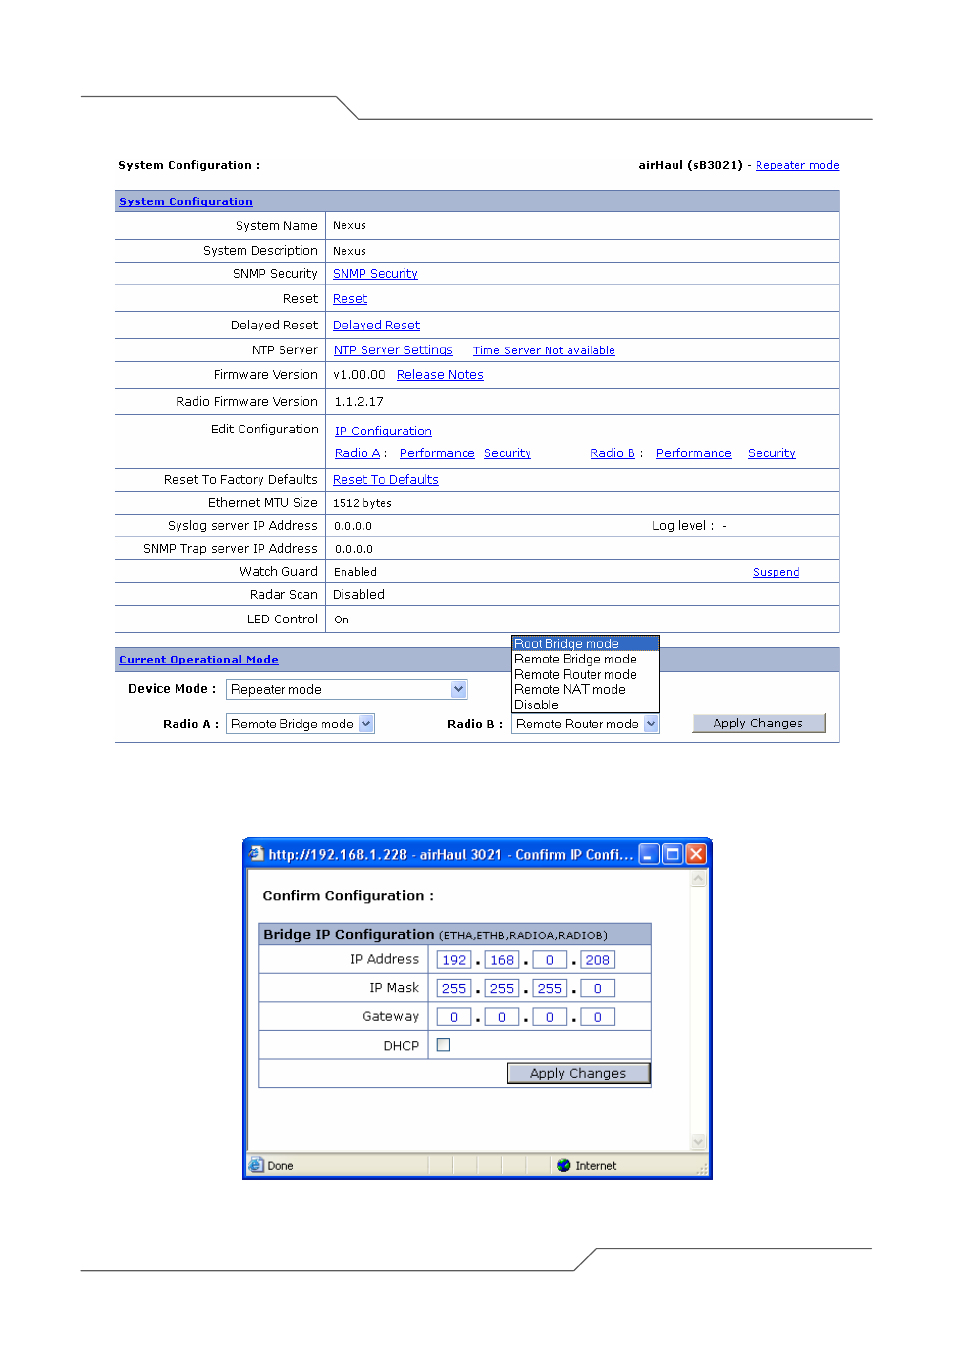This screenshot has width=954, height=1351.
Task: Open the Release Notes link
Action: [x=440, y=375]
